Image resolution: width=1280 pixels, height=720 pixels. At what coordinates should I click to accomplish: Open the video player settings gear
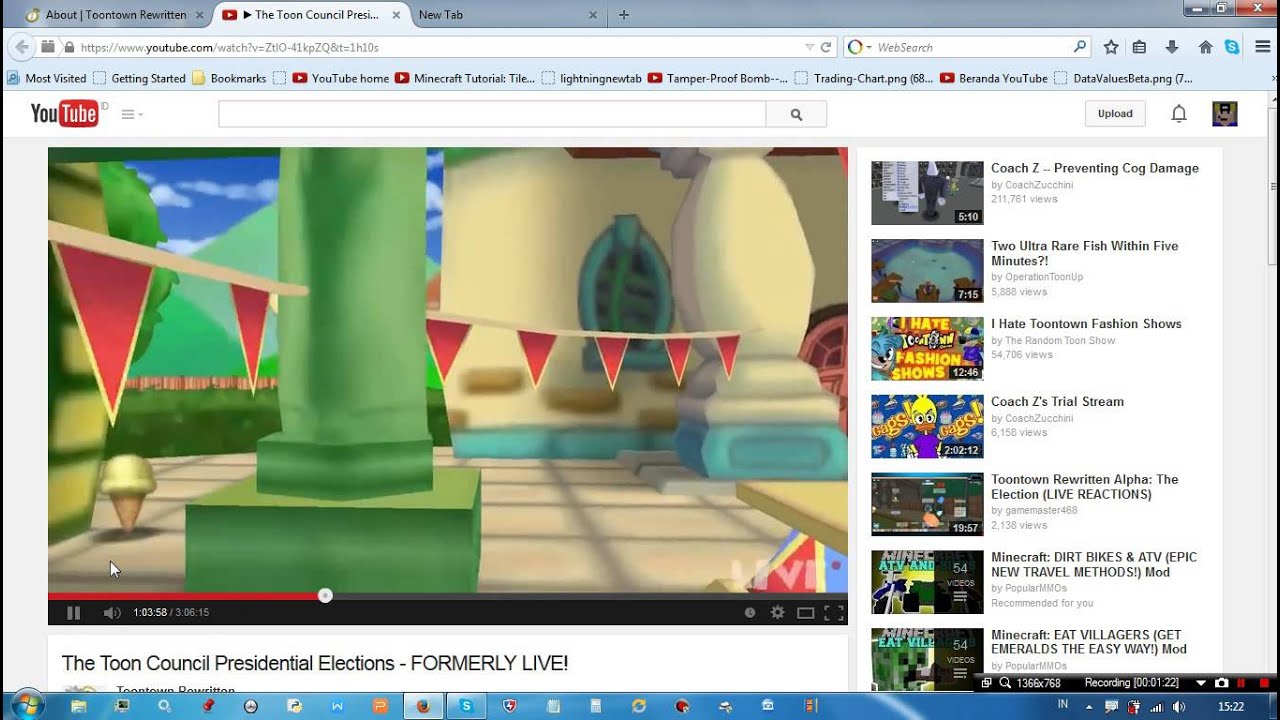777,613
